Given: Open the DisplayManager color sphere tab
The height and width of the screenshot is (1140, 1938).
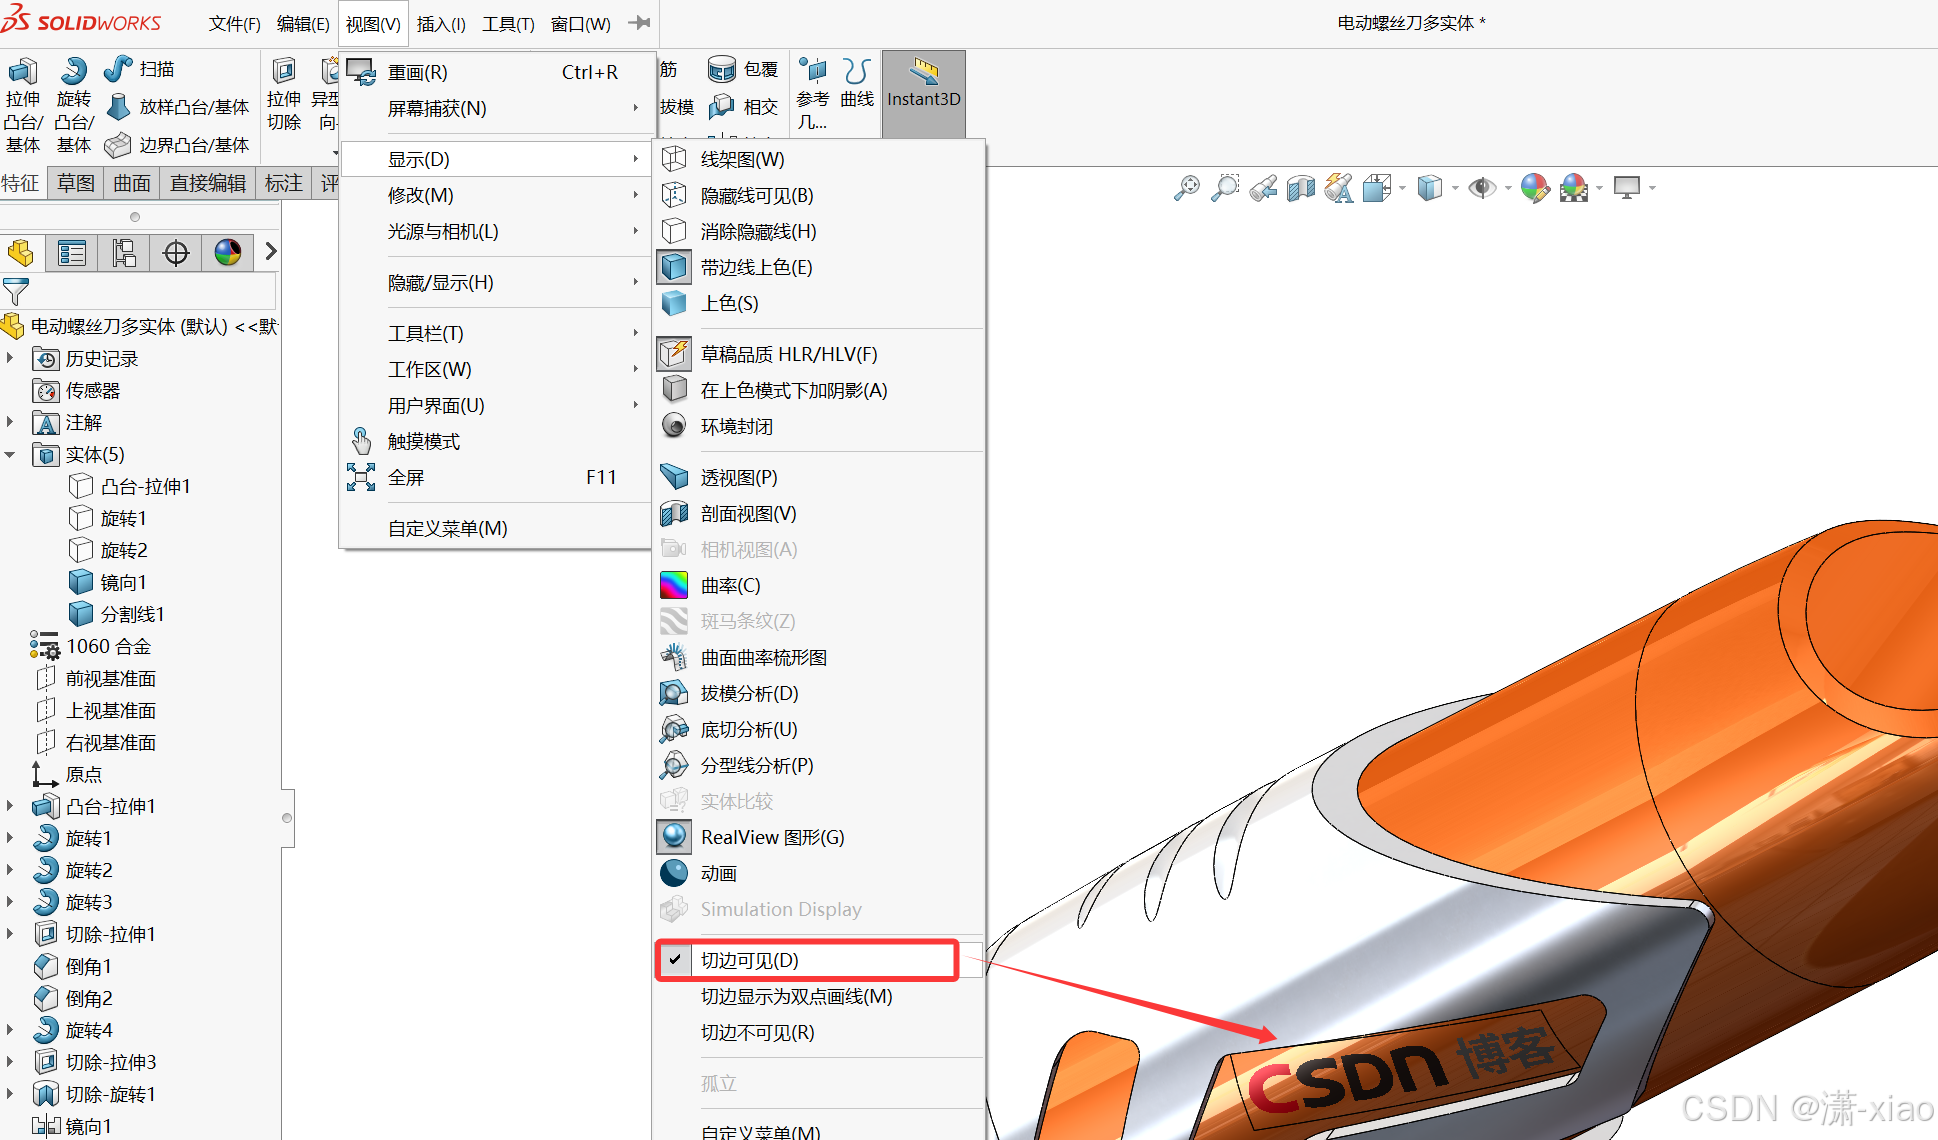Looking at the screenshot, I should pyautogui.click(x=228, y=253).
